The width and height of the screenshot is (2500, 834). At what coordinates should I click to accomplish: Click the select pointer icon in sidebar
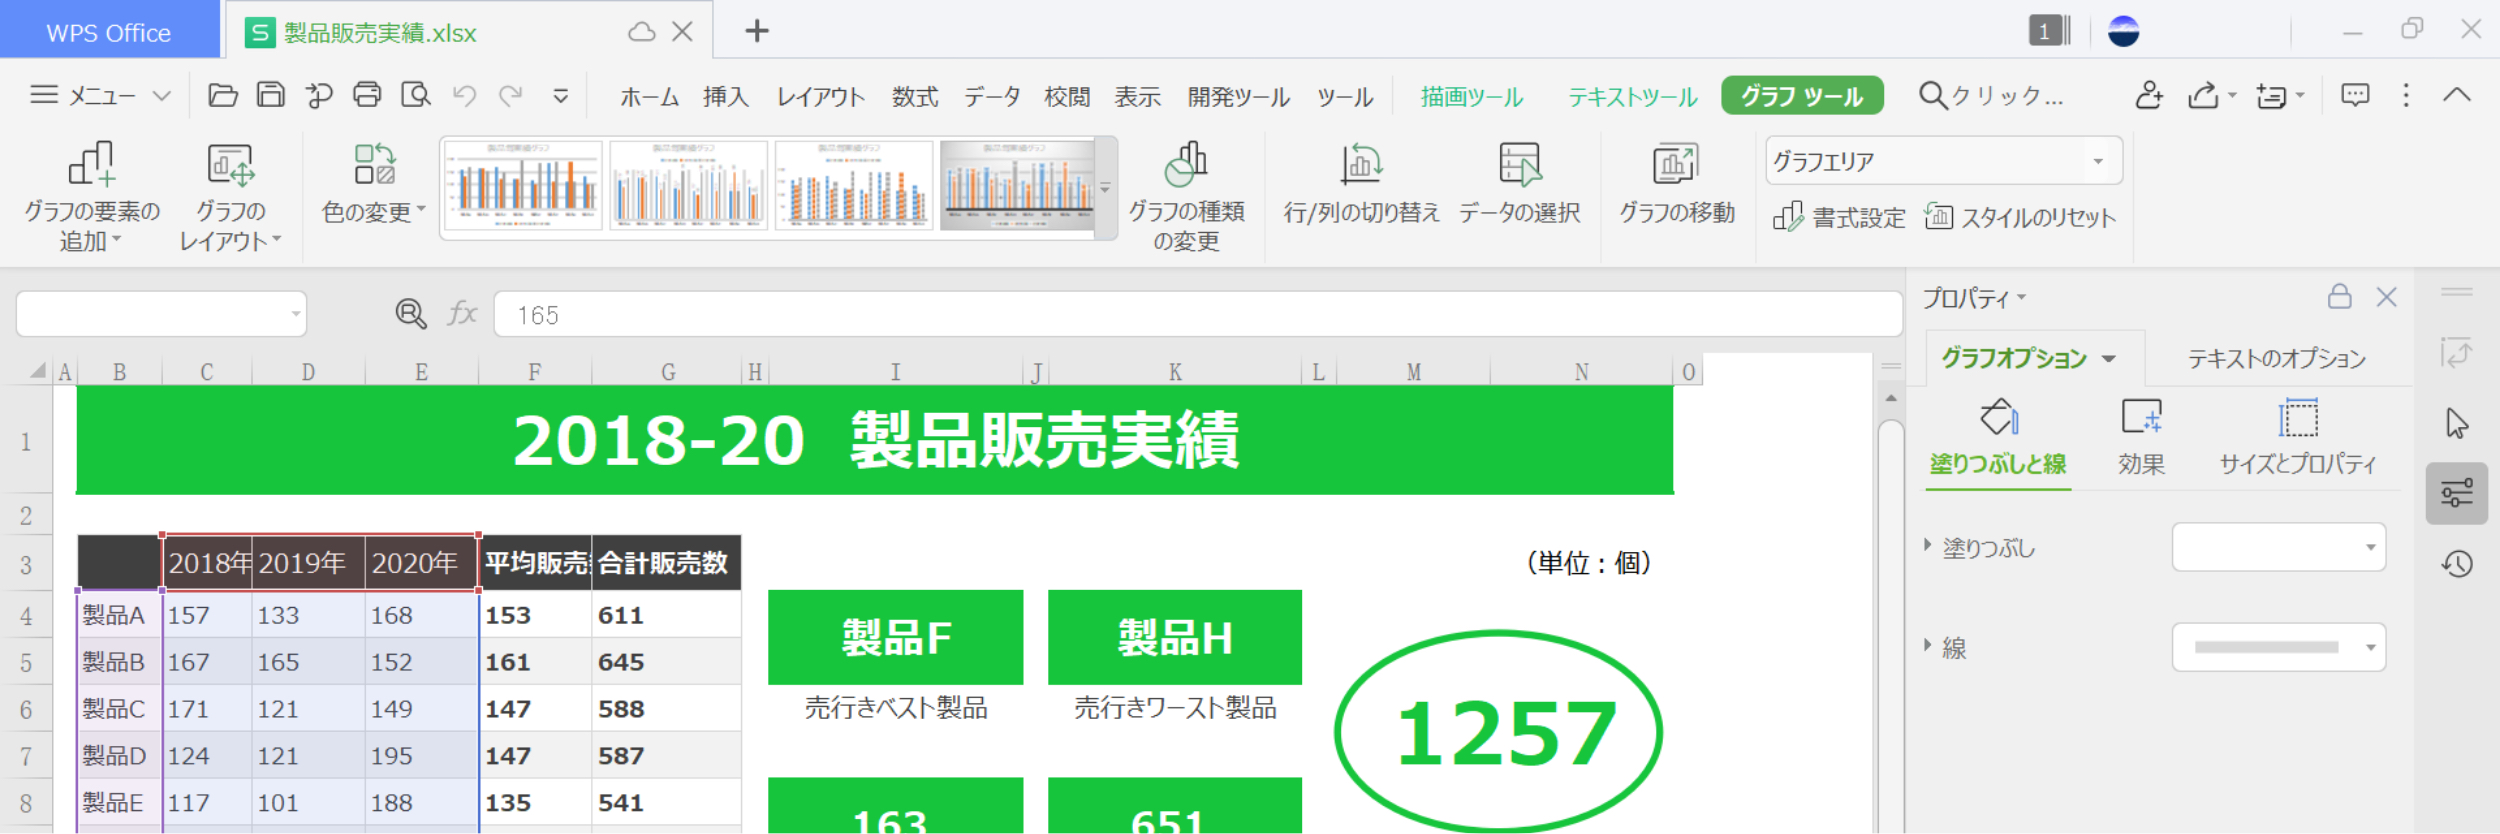[x=2457, y=423]
